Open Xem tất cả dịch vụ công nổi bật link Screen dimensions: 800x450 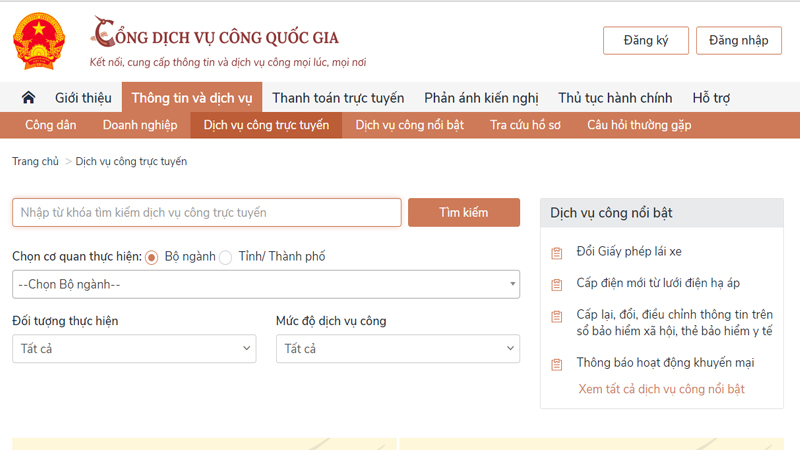click(x=661, y=389)
